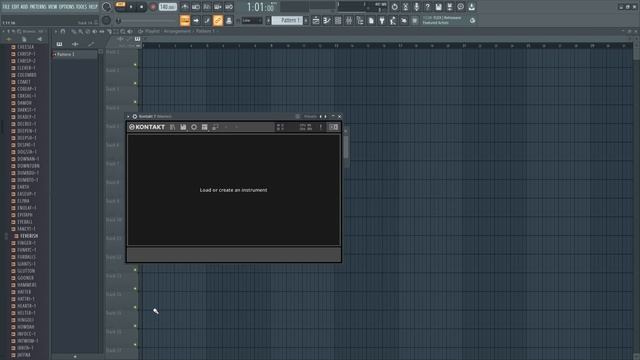Click the Kontakt window scrollbar handle
Screen dimensions: 640x360
tap(346, 147)
